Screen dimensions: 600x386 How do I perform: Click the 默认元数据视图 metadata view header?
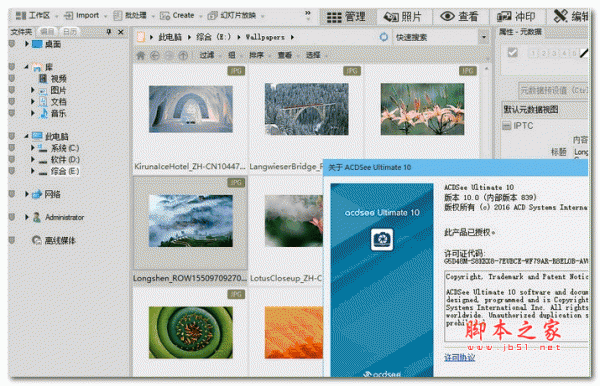[x=545, y=110]
